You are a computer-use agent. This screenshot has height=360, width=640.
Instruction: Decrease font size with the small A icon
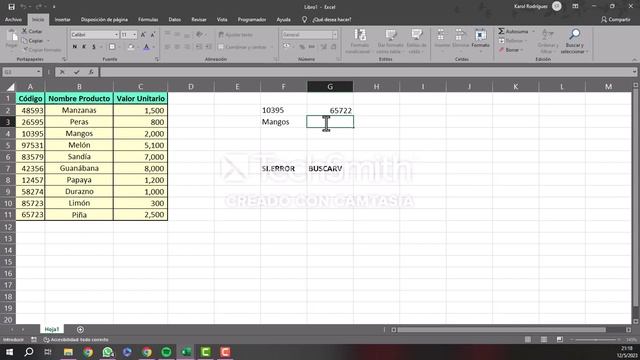(153, 35)
